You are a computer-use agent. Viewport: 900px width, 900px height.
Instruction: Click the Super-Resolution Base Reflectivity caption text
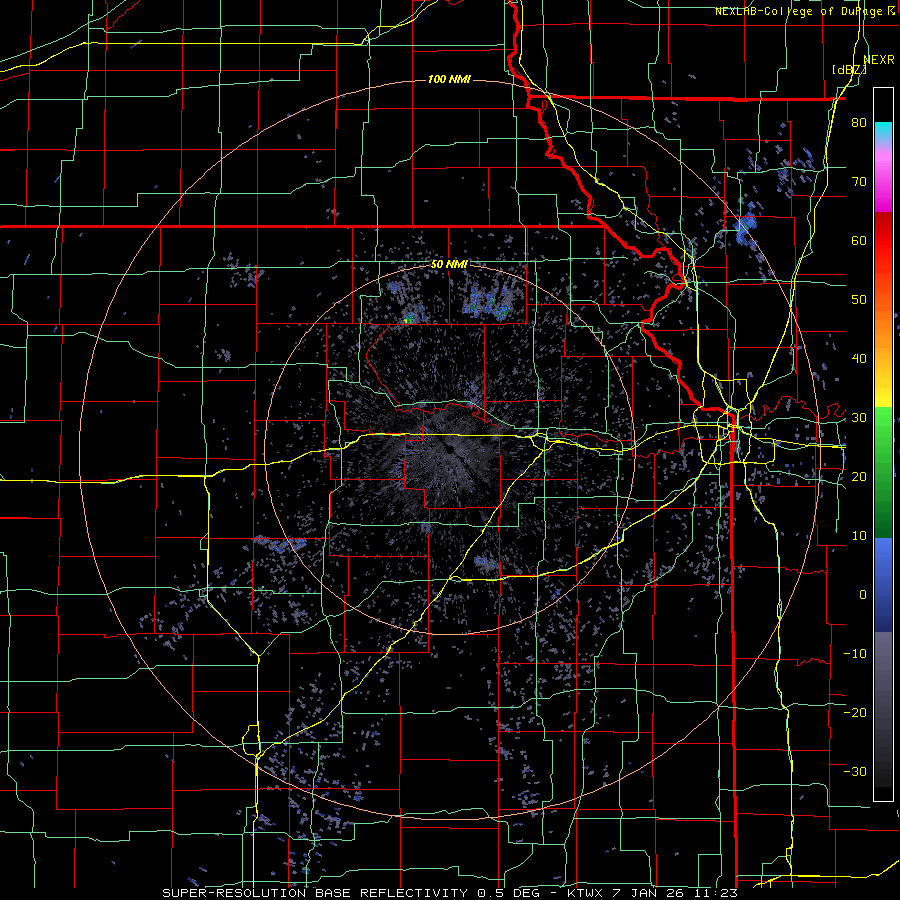(x=449, y=893)
